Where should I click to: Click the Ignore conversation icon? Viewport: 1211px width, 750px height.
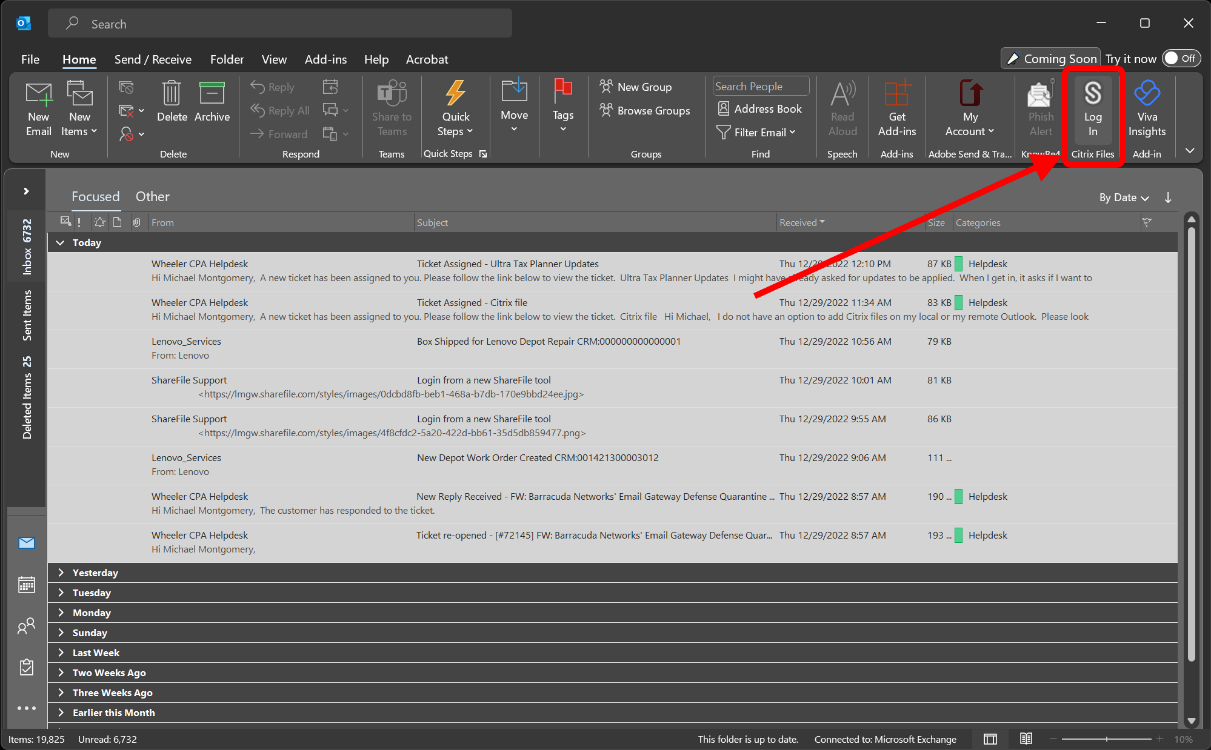(126, 88)
